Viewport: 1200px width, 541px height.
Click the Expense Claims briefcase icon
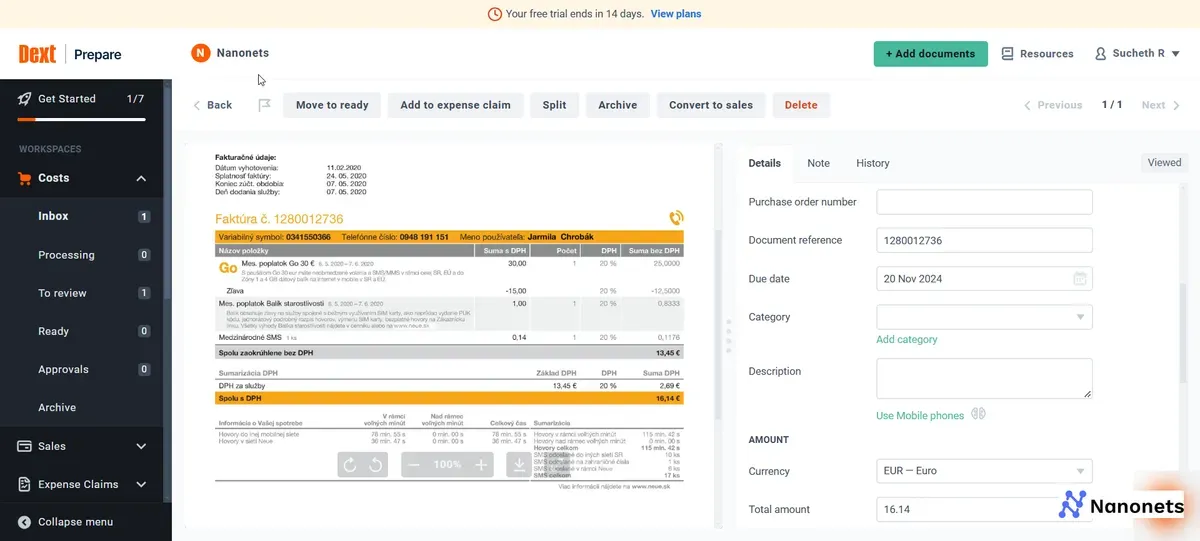pos(25,484)
